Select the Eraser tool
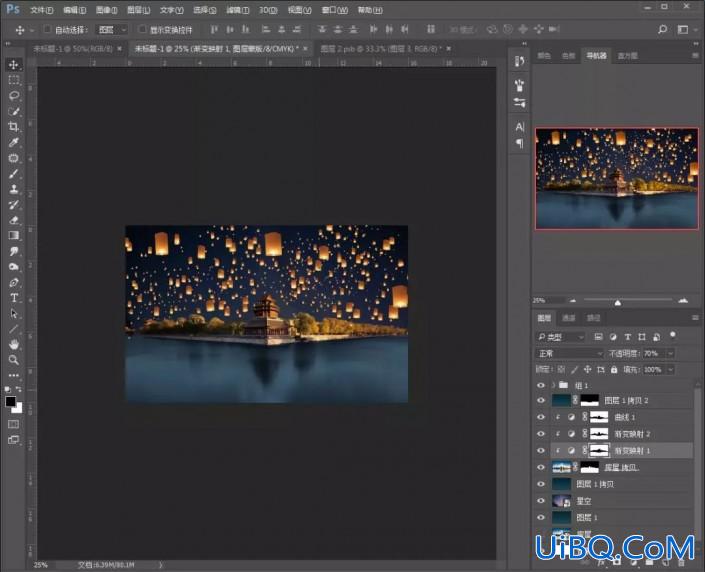The height and width of the screenshot is (572, 705). (x=13, y=220)
